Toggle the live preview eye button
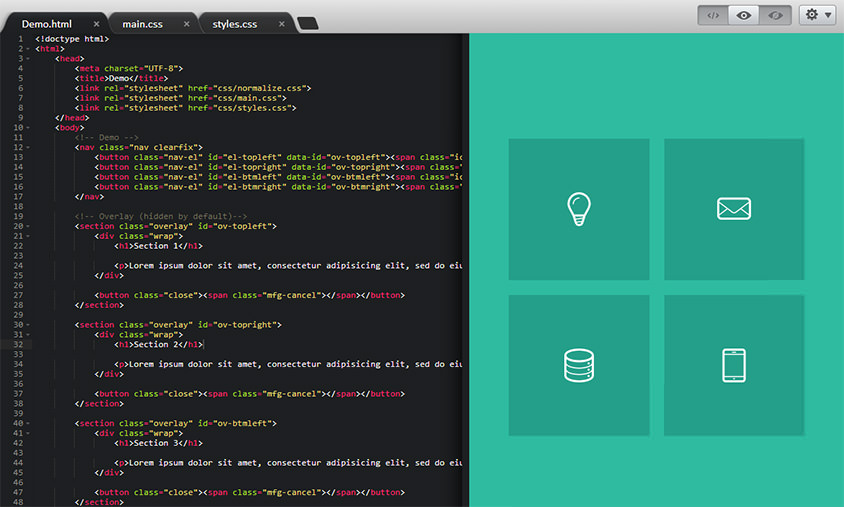The image size is (844, 507). (x=743, y=15)
